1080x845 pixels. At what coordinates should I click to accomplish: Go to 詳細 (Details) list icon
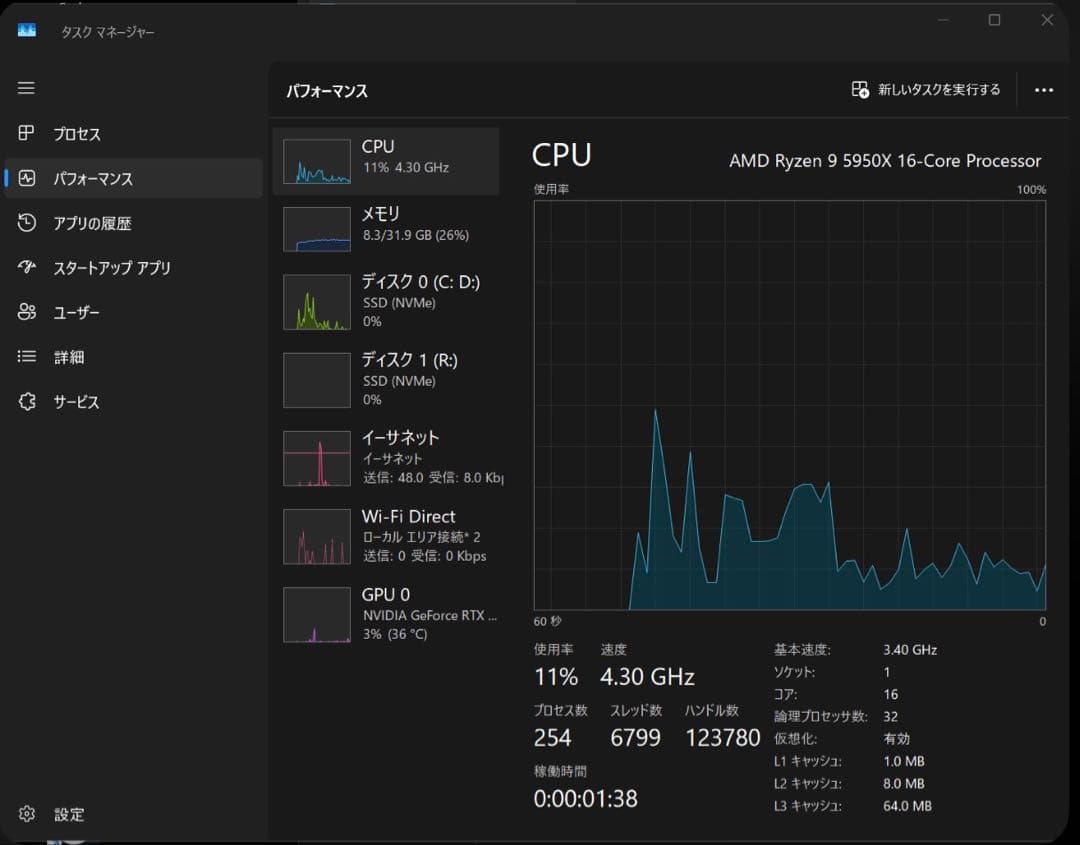(x=27, y=357)
